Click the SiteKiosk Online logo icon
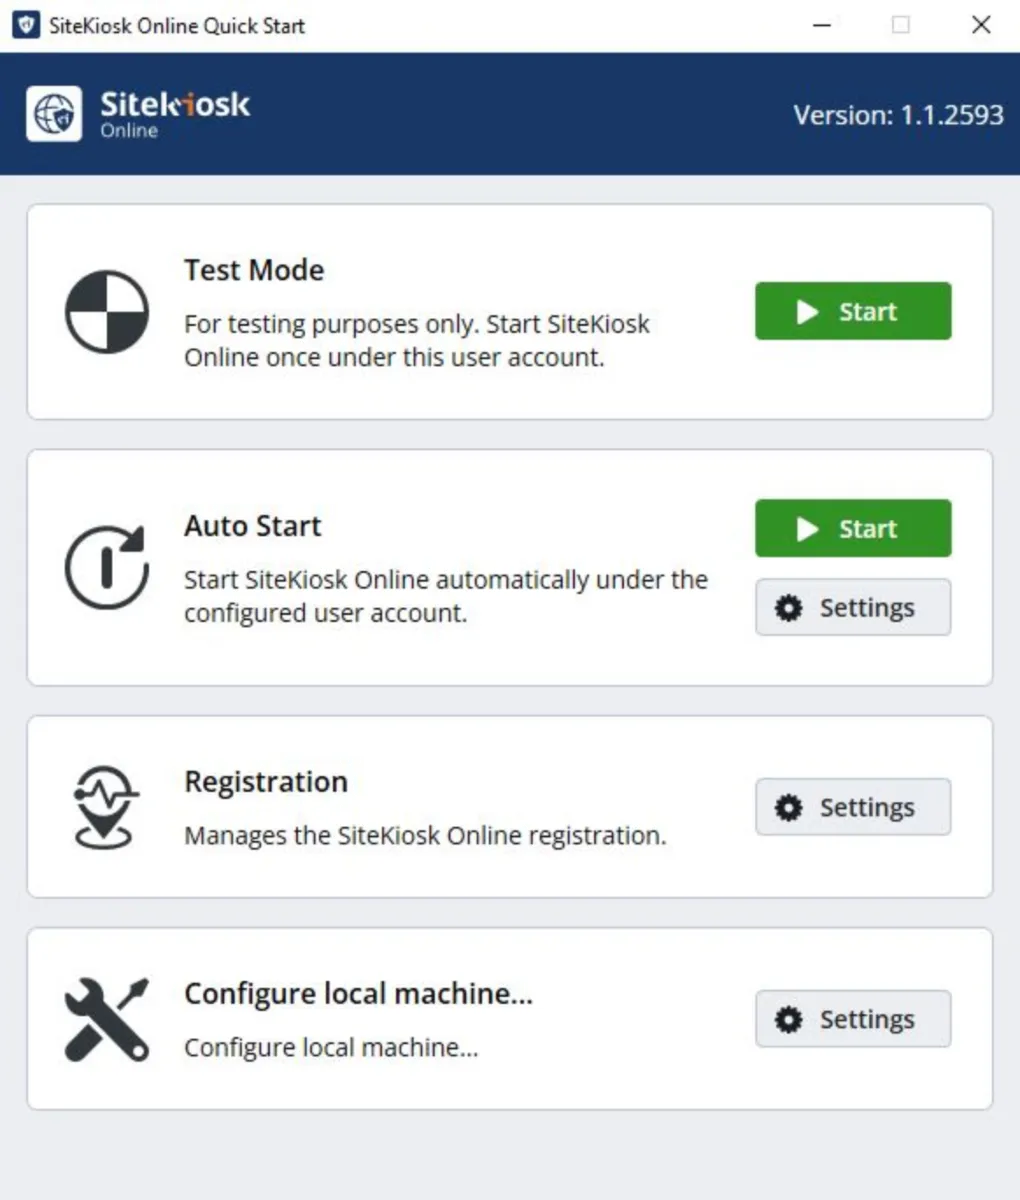1020x1200 pixels. pyautogui.click(x=54, y=114)
